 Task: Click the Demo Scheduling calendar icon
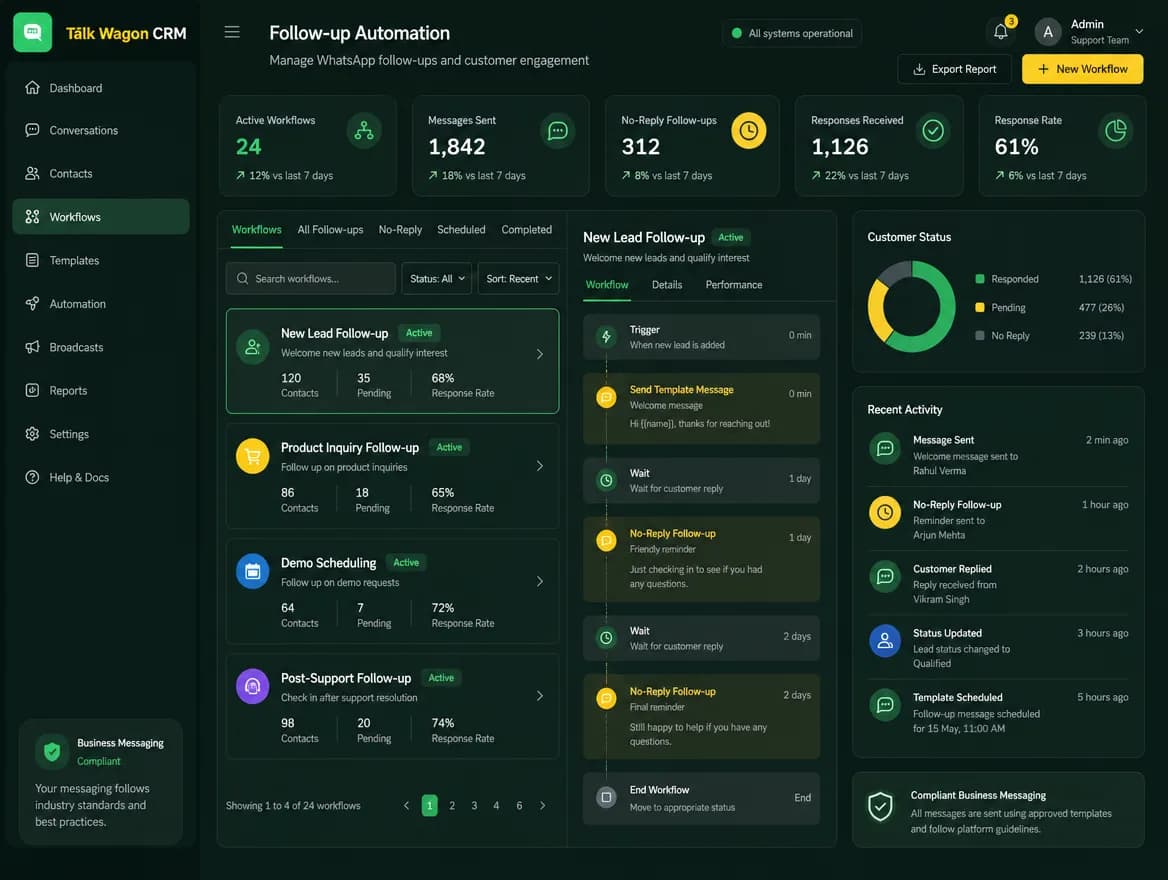tap(253, 572)
